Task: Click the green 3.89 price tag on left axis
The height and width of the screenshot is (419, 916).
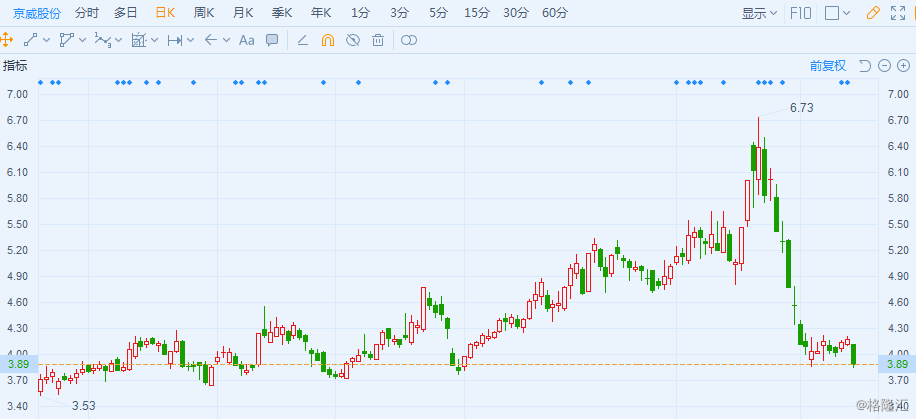Action: click(19, 365)
